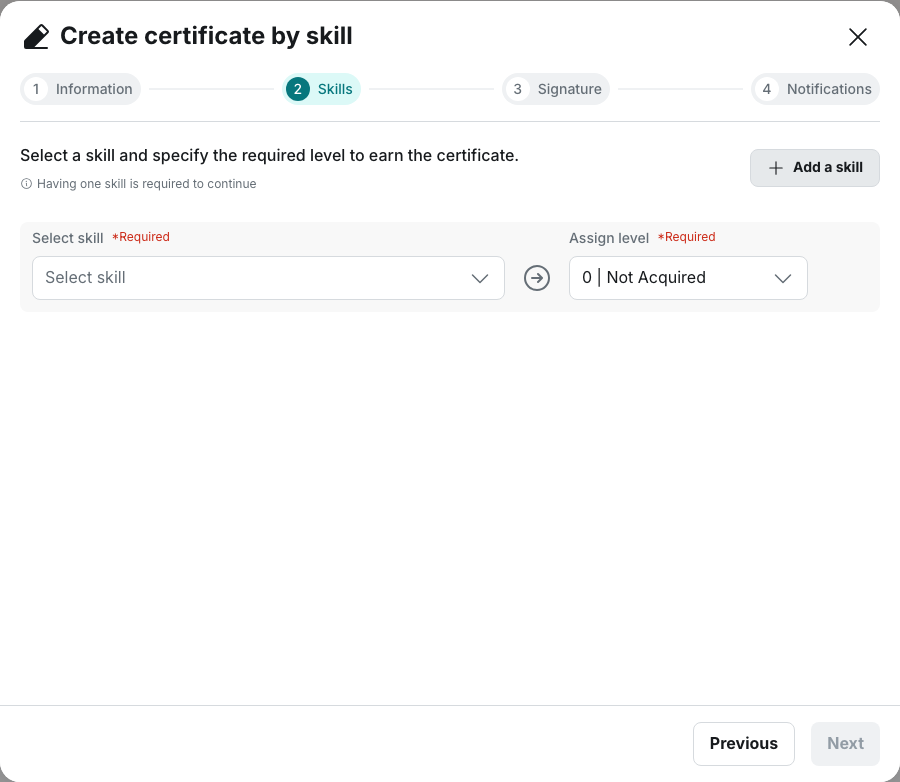Click the Create certificate by skill heading
The width and height of the screenshot is (900, 782).
pyautogui.click(x=206, y=36)
